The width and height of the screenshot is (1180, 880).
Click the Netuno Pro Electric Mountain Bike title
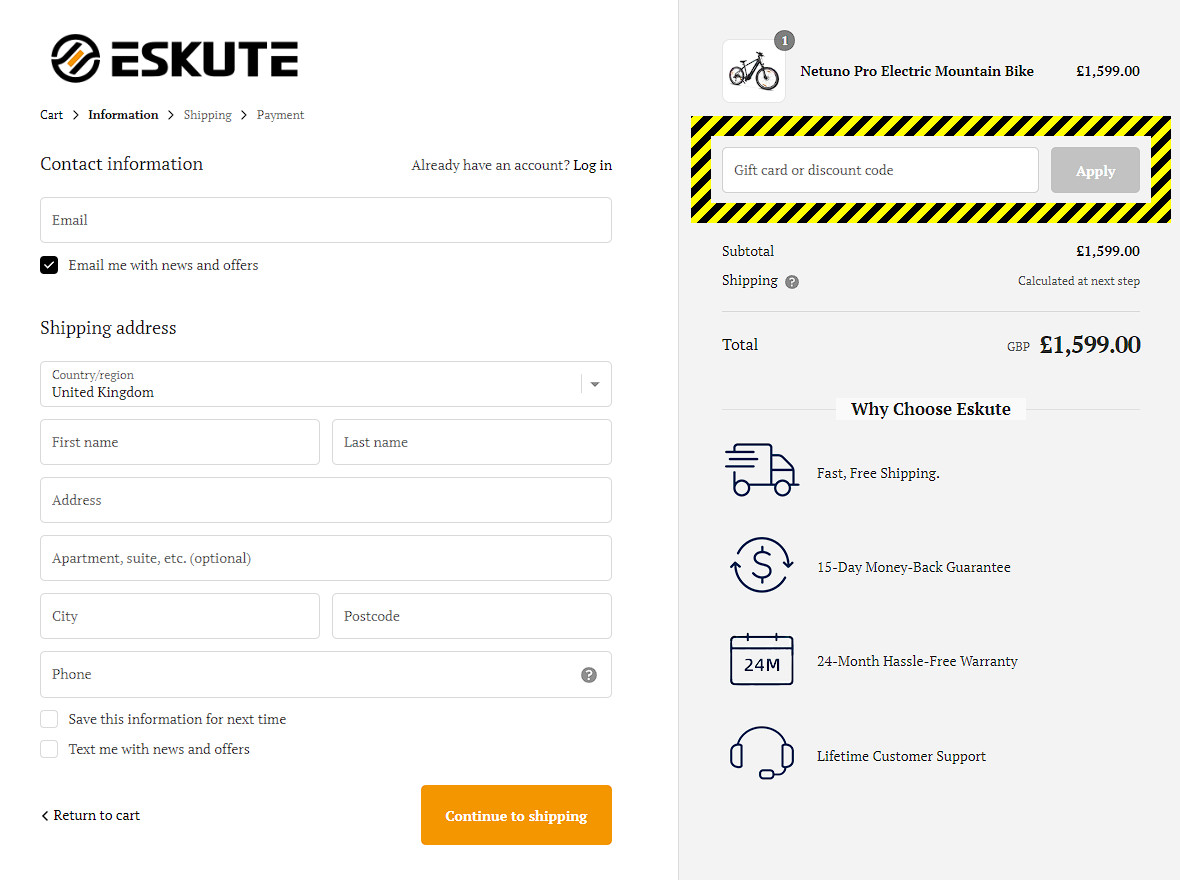point(917,72)
